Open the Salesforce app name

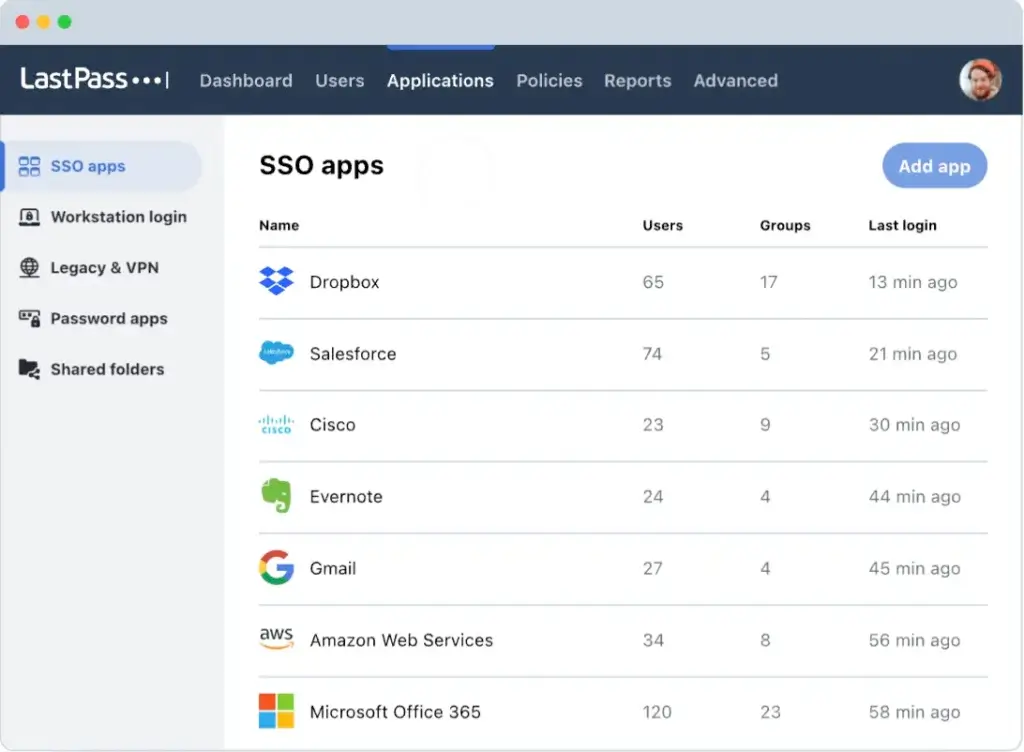point(353,354)
